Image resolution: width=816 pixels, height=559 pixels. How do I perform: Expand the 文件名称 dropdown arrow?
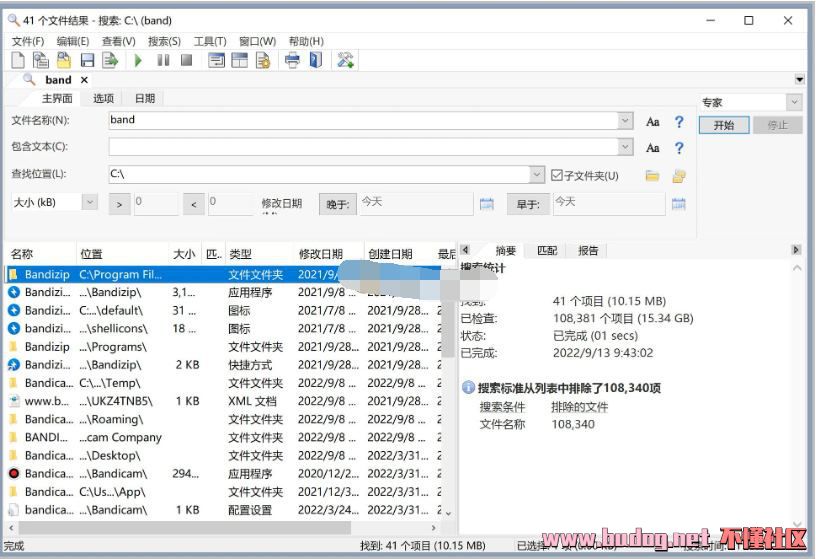pos(625,121)
